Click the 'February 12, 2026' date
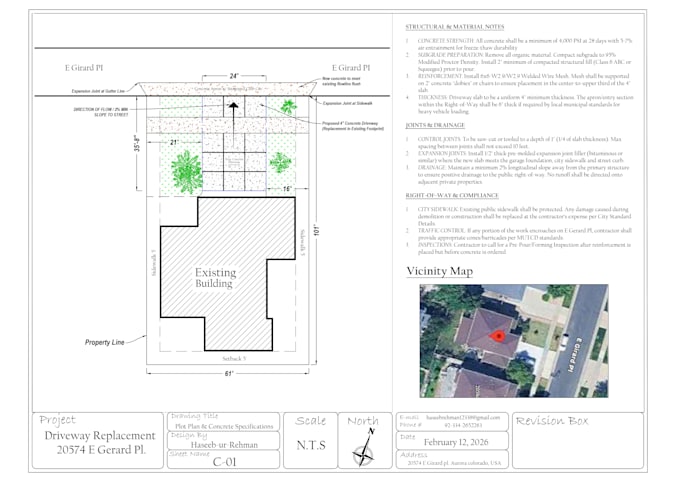Screen dimensions: 680x481 pos(456,442)
